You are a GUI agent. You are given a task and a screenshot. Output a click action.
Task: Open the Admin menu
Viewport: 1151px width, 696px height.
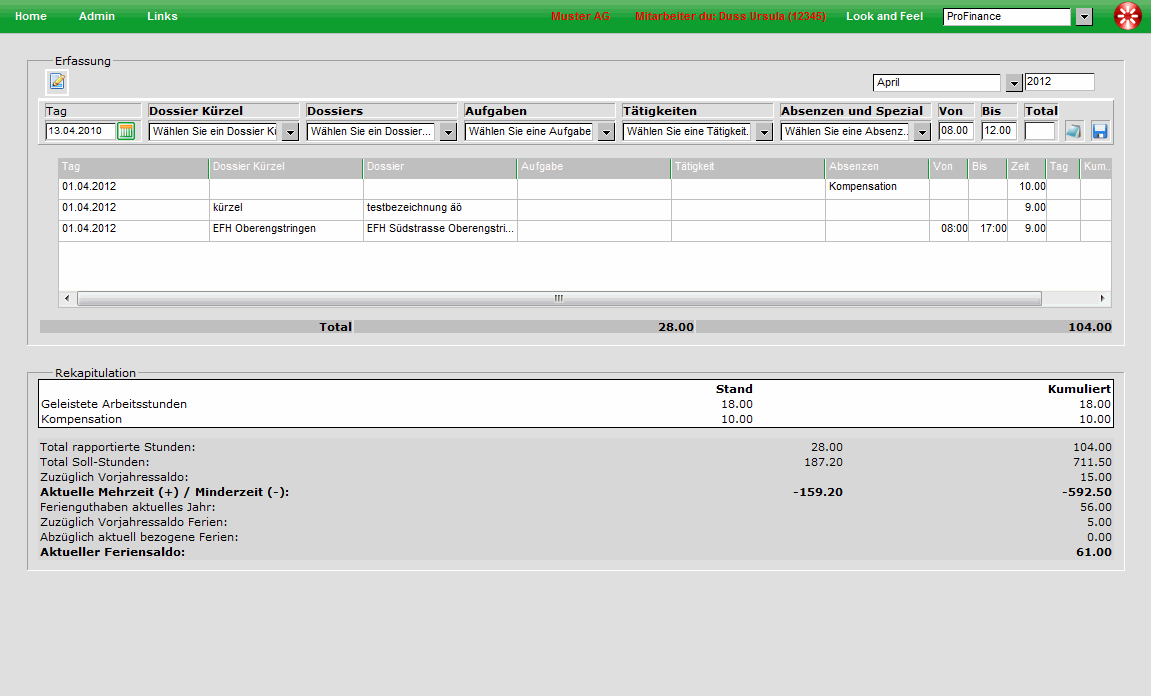[97, 17]
